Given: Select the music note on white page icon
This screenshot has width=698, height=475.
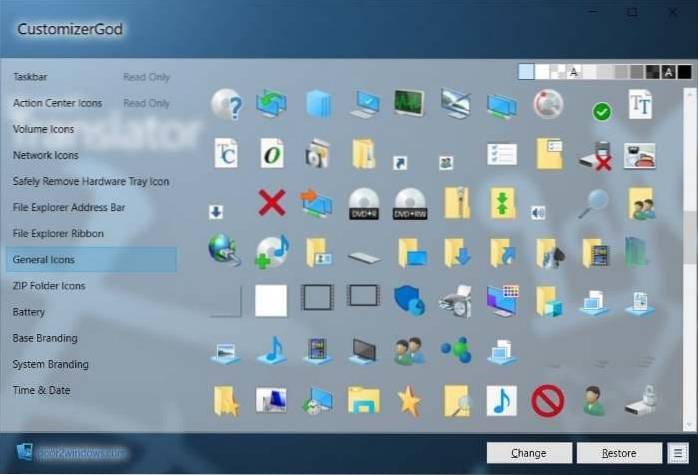Looking at the screenshot, I should [x=502, y=401].
